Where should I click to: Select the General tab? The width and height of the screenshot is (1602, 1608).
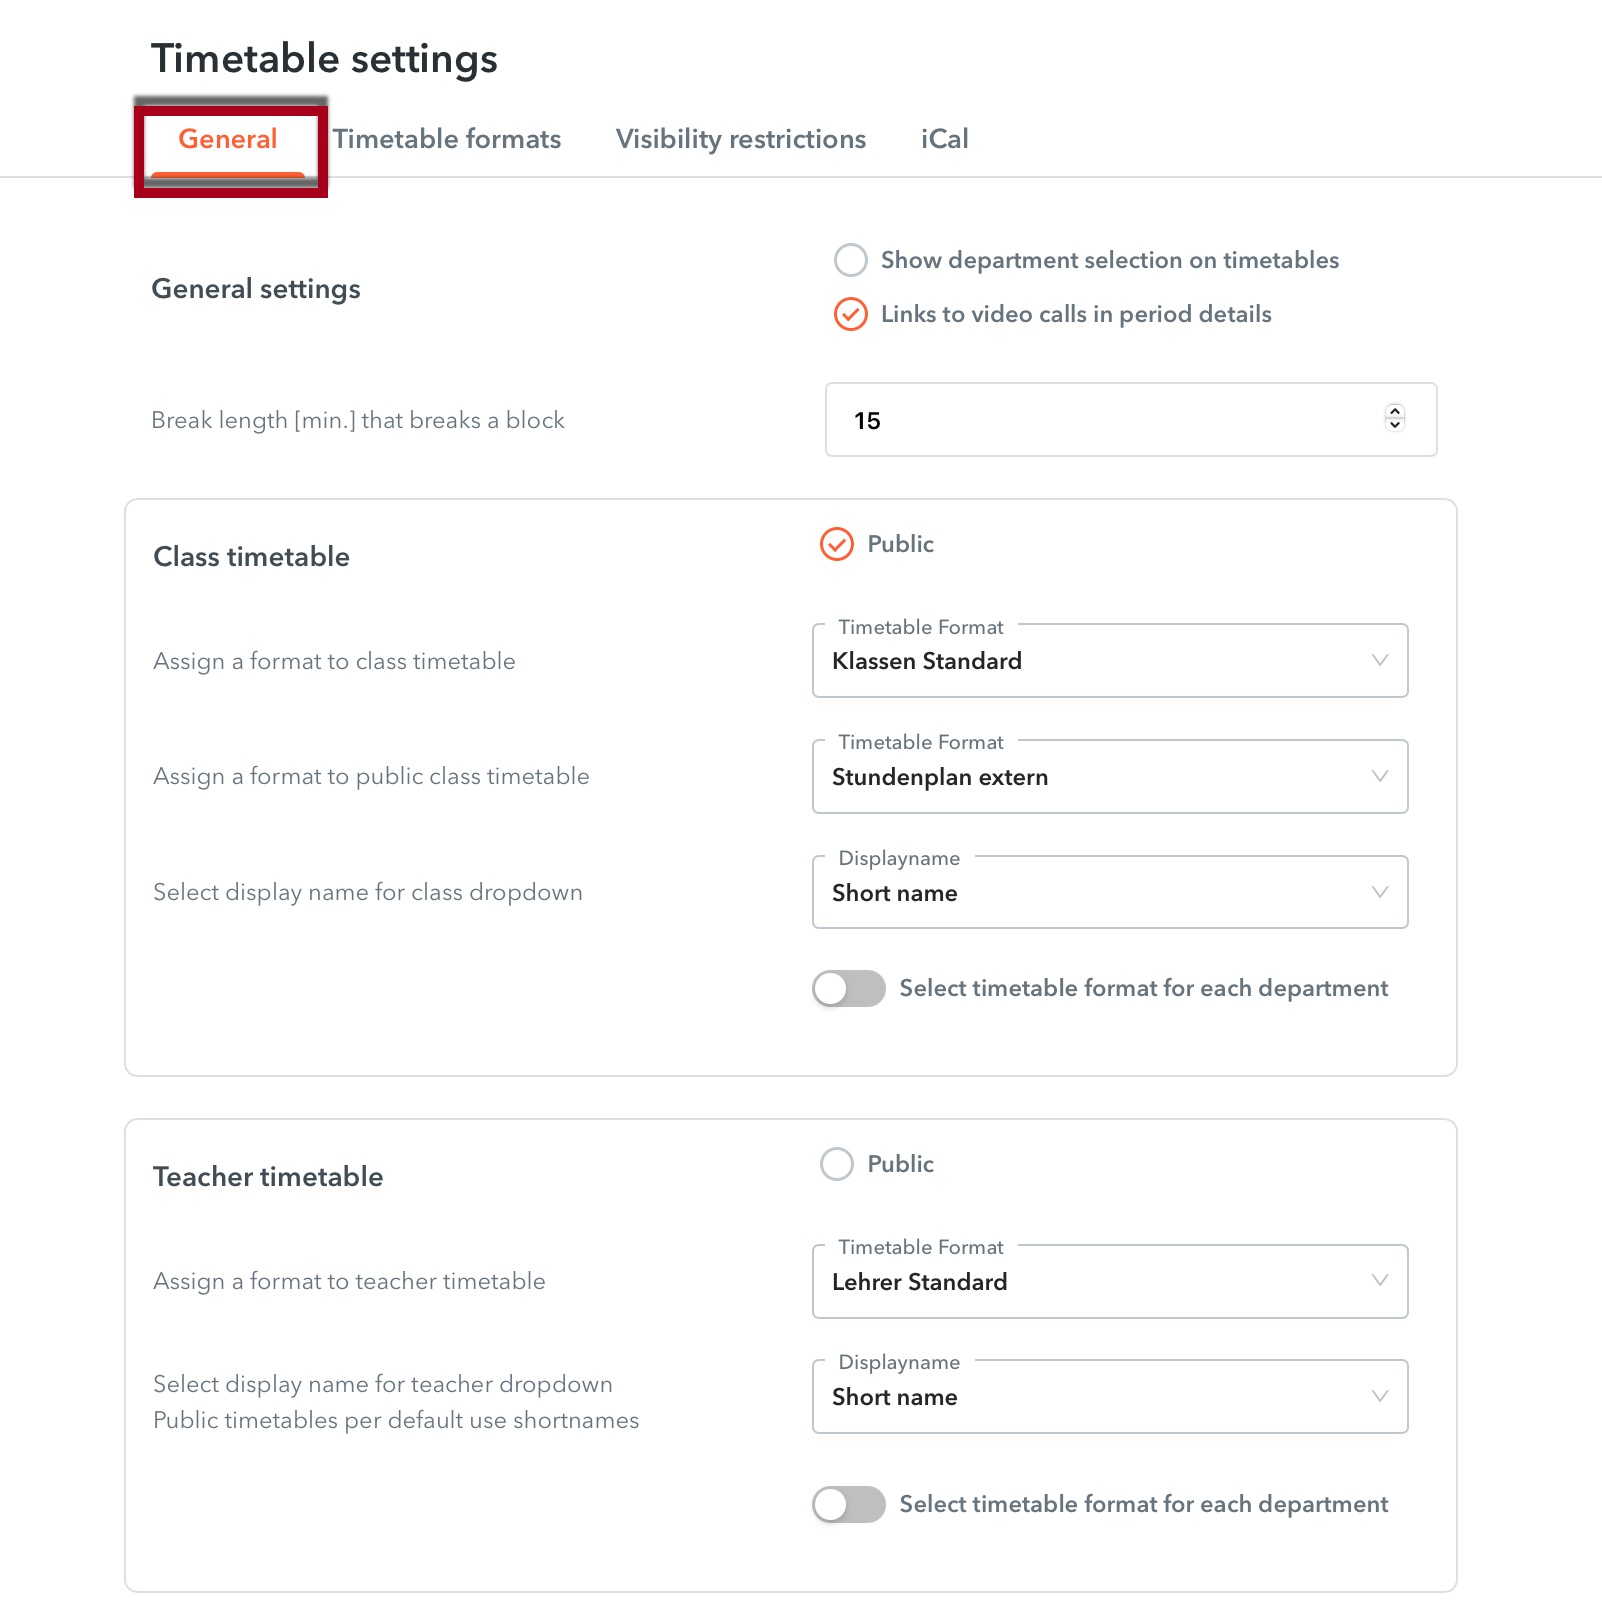(x=228, y=139)
